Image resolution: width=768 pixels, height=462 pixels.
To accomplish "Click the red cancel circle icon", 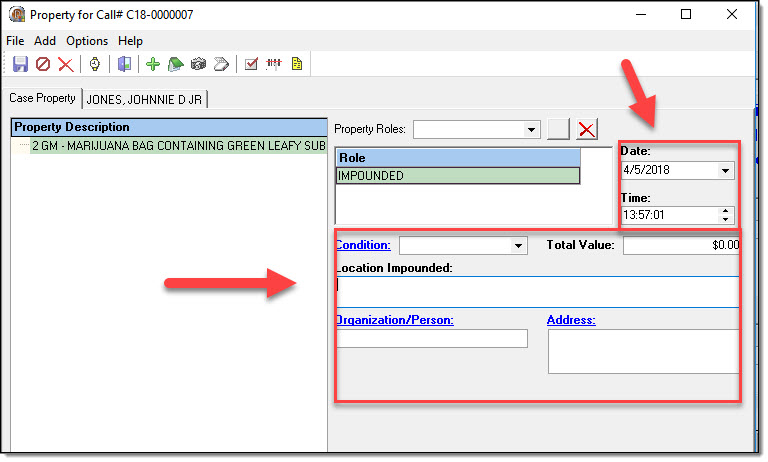I will click(43, 64).
